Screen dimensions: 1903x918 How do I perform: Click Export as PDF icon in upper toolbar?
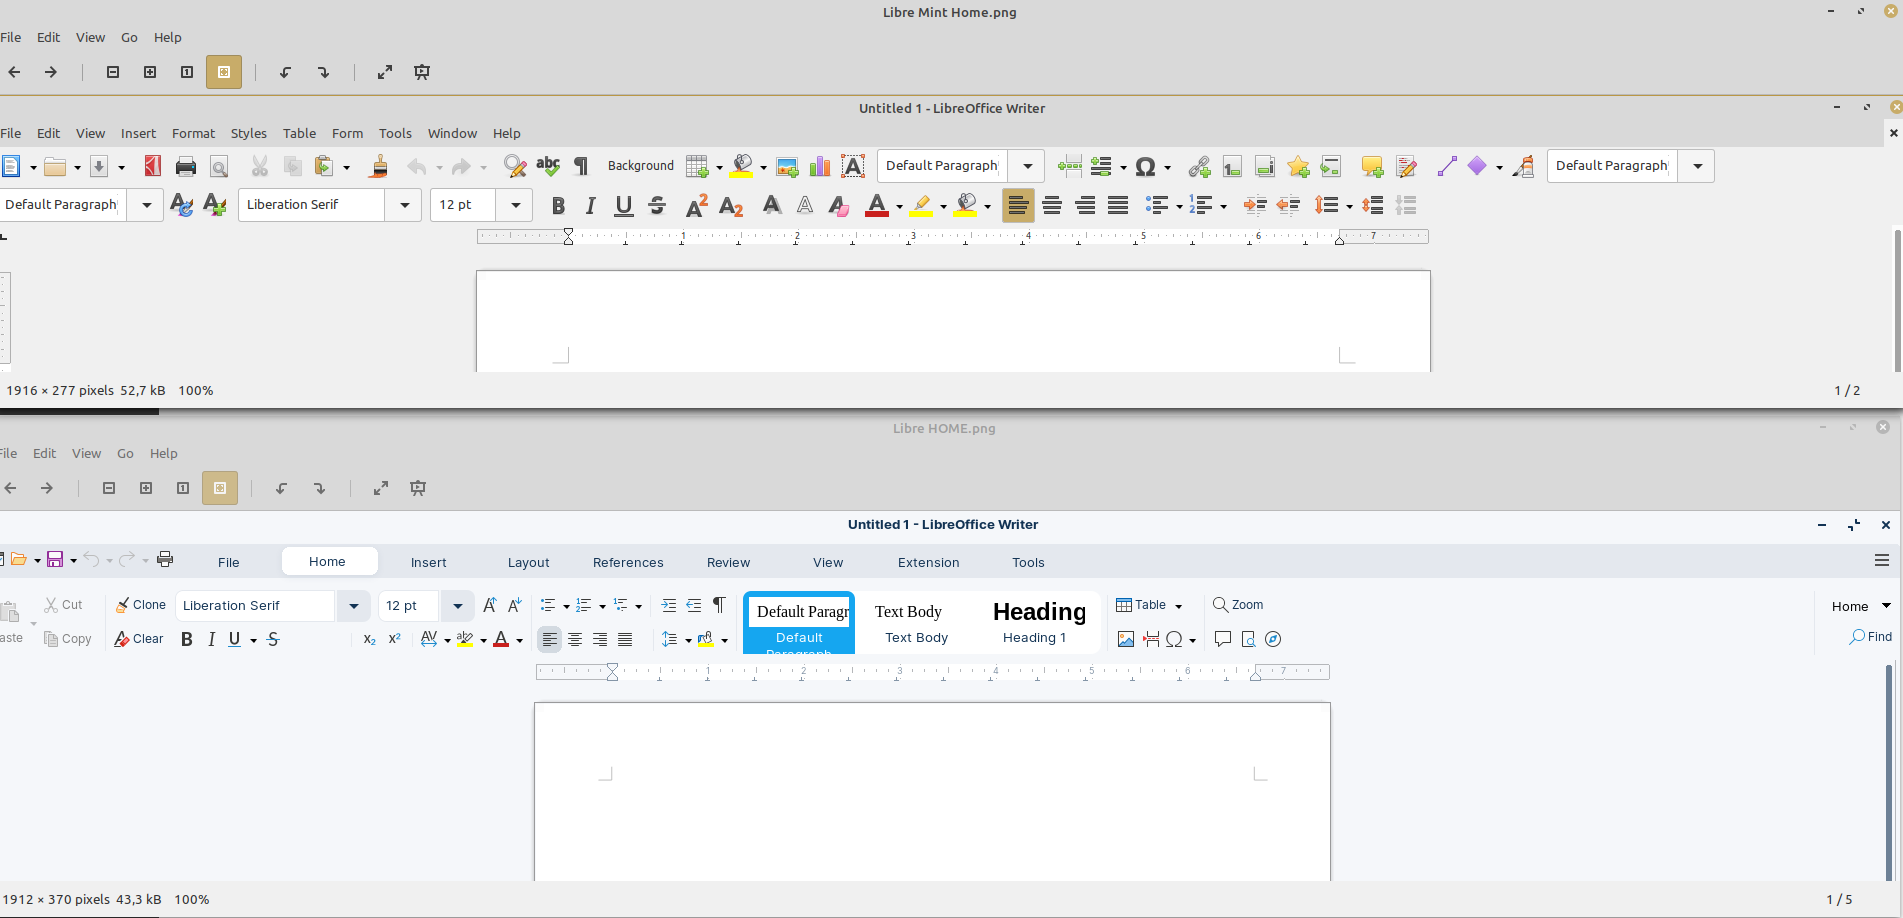point(152,166)
